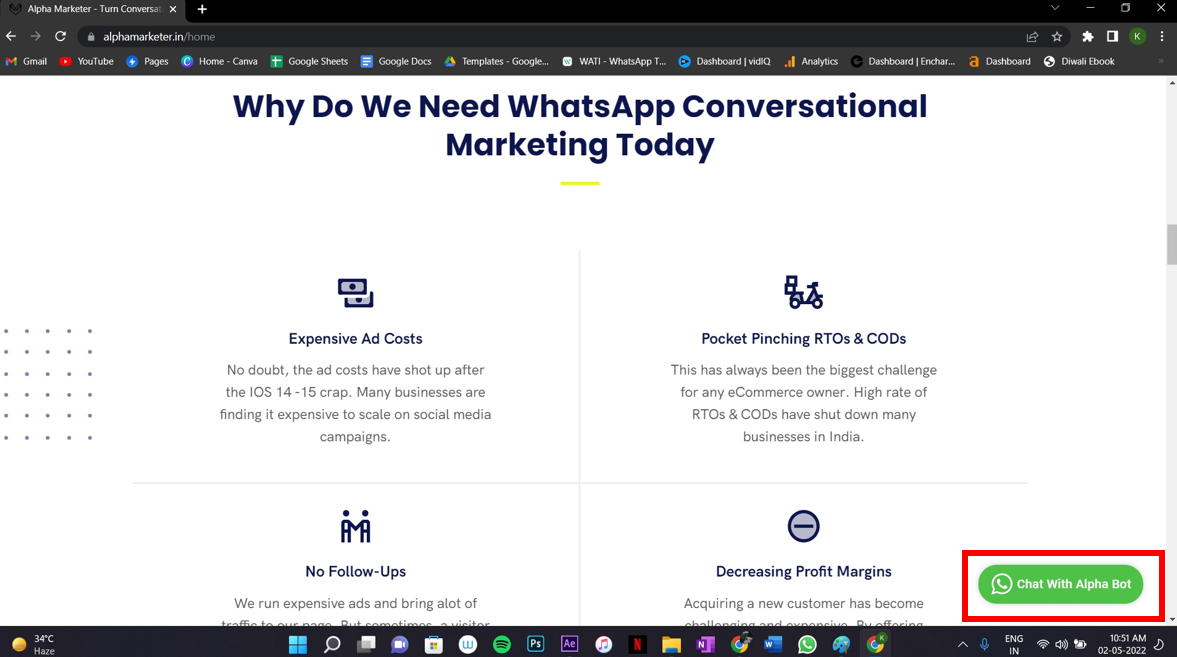Mute system volume from the tray
The width and height of the screenshot is (1177, 657).
tap(1060, 644)
